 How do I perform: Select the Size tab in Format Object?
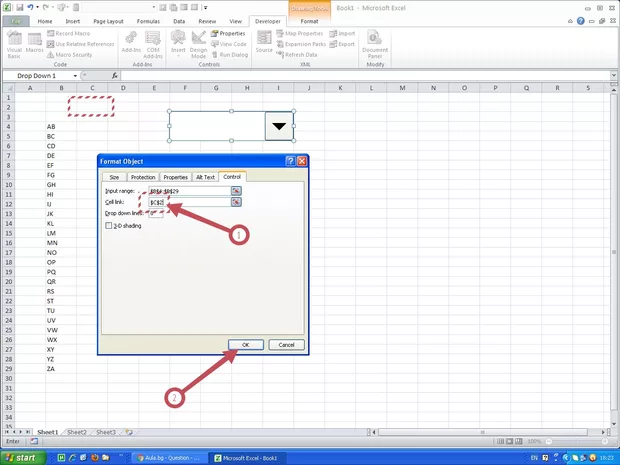click(x=114, y=177)
